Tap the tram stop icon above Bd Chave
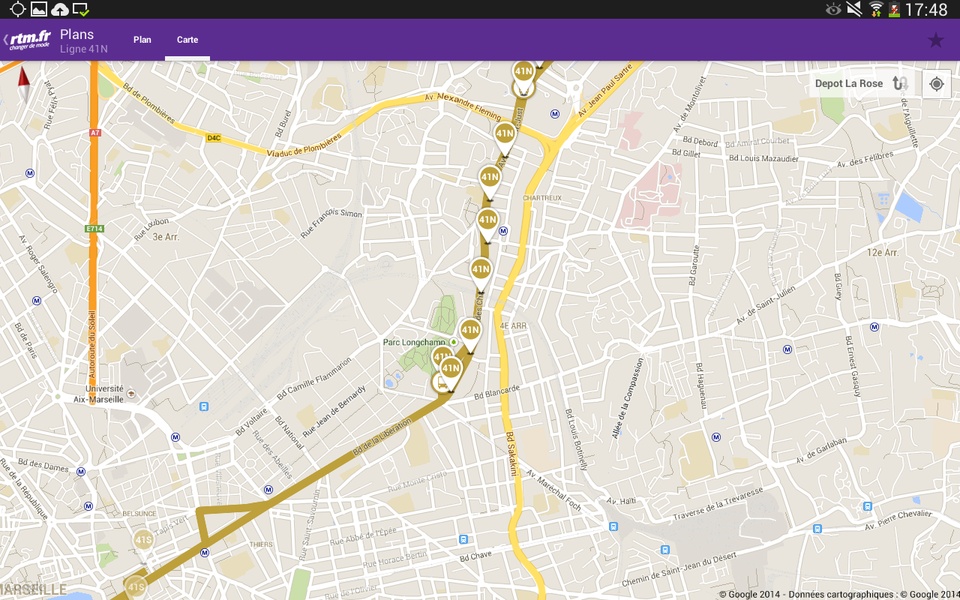 point(463,539)
